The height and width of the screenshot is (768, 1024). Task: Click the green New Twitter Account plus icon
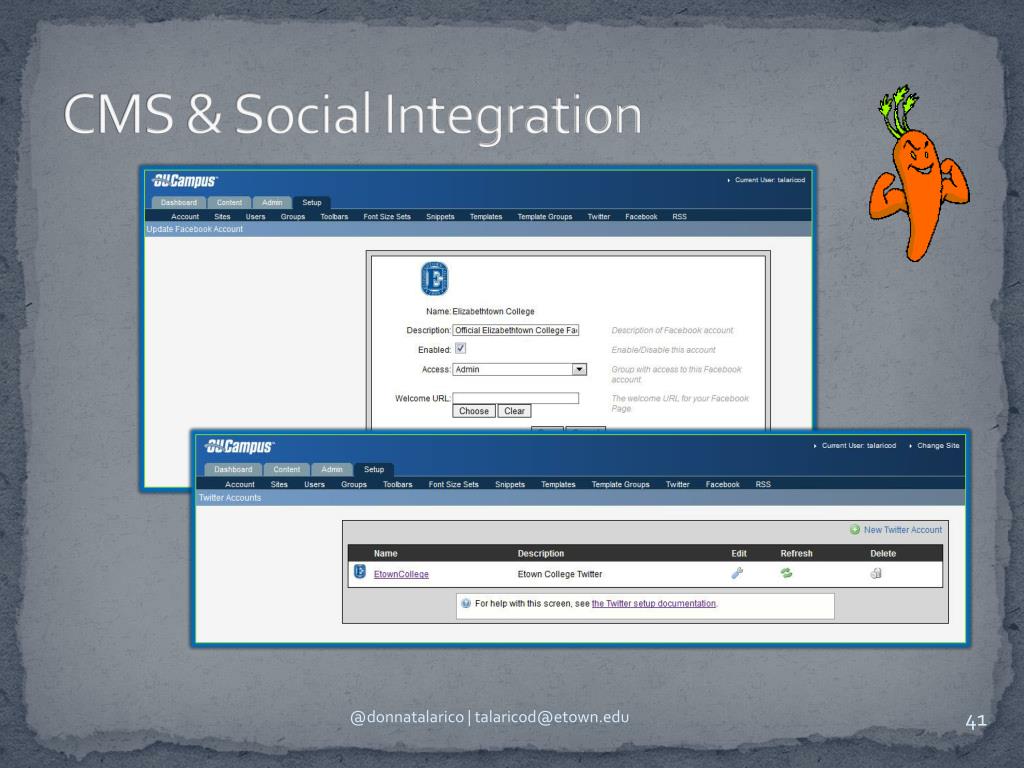click(x=855, y=530)
